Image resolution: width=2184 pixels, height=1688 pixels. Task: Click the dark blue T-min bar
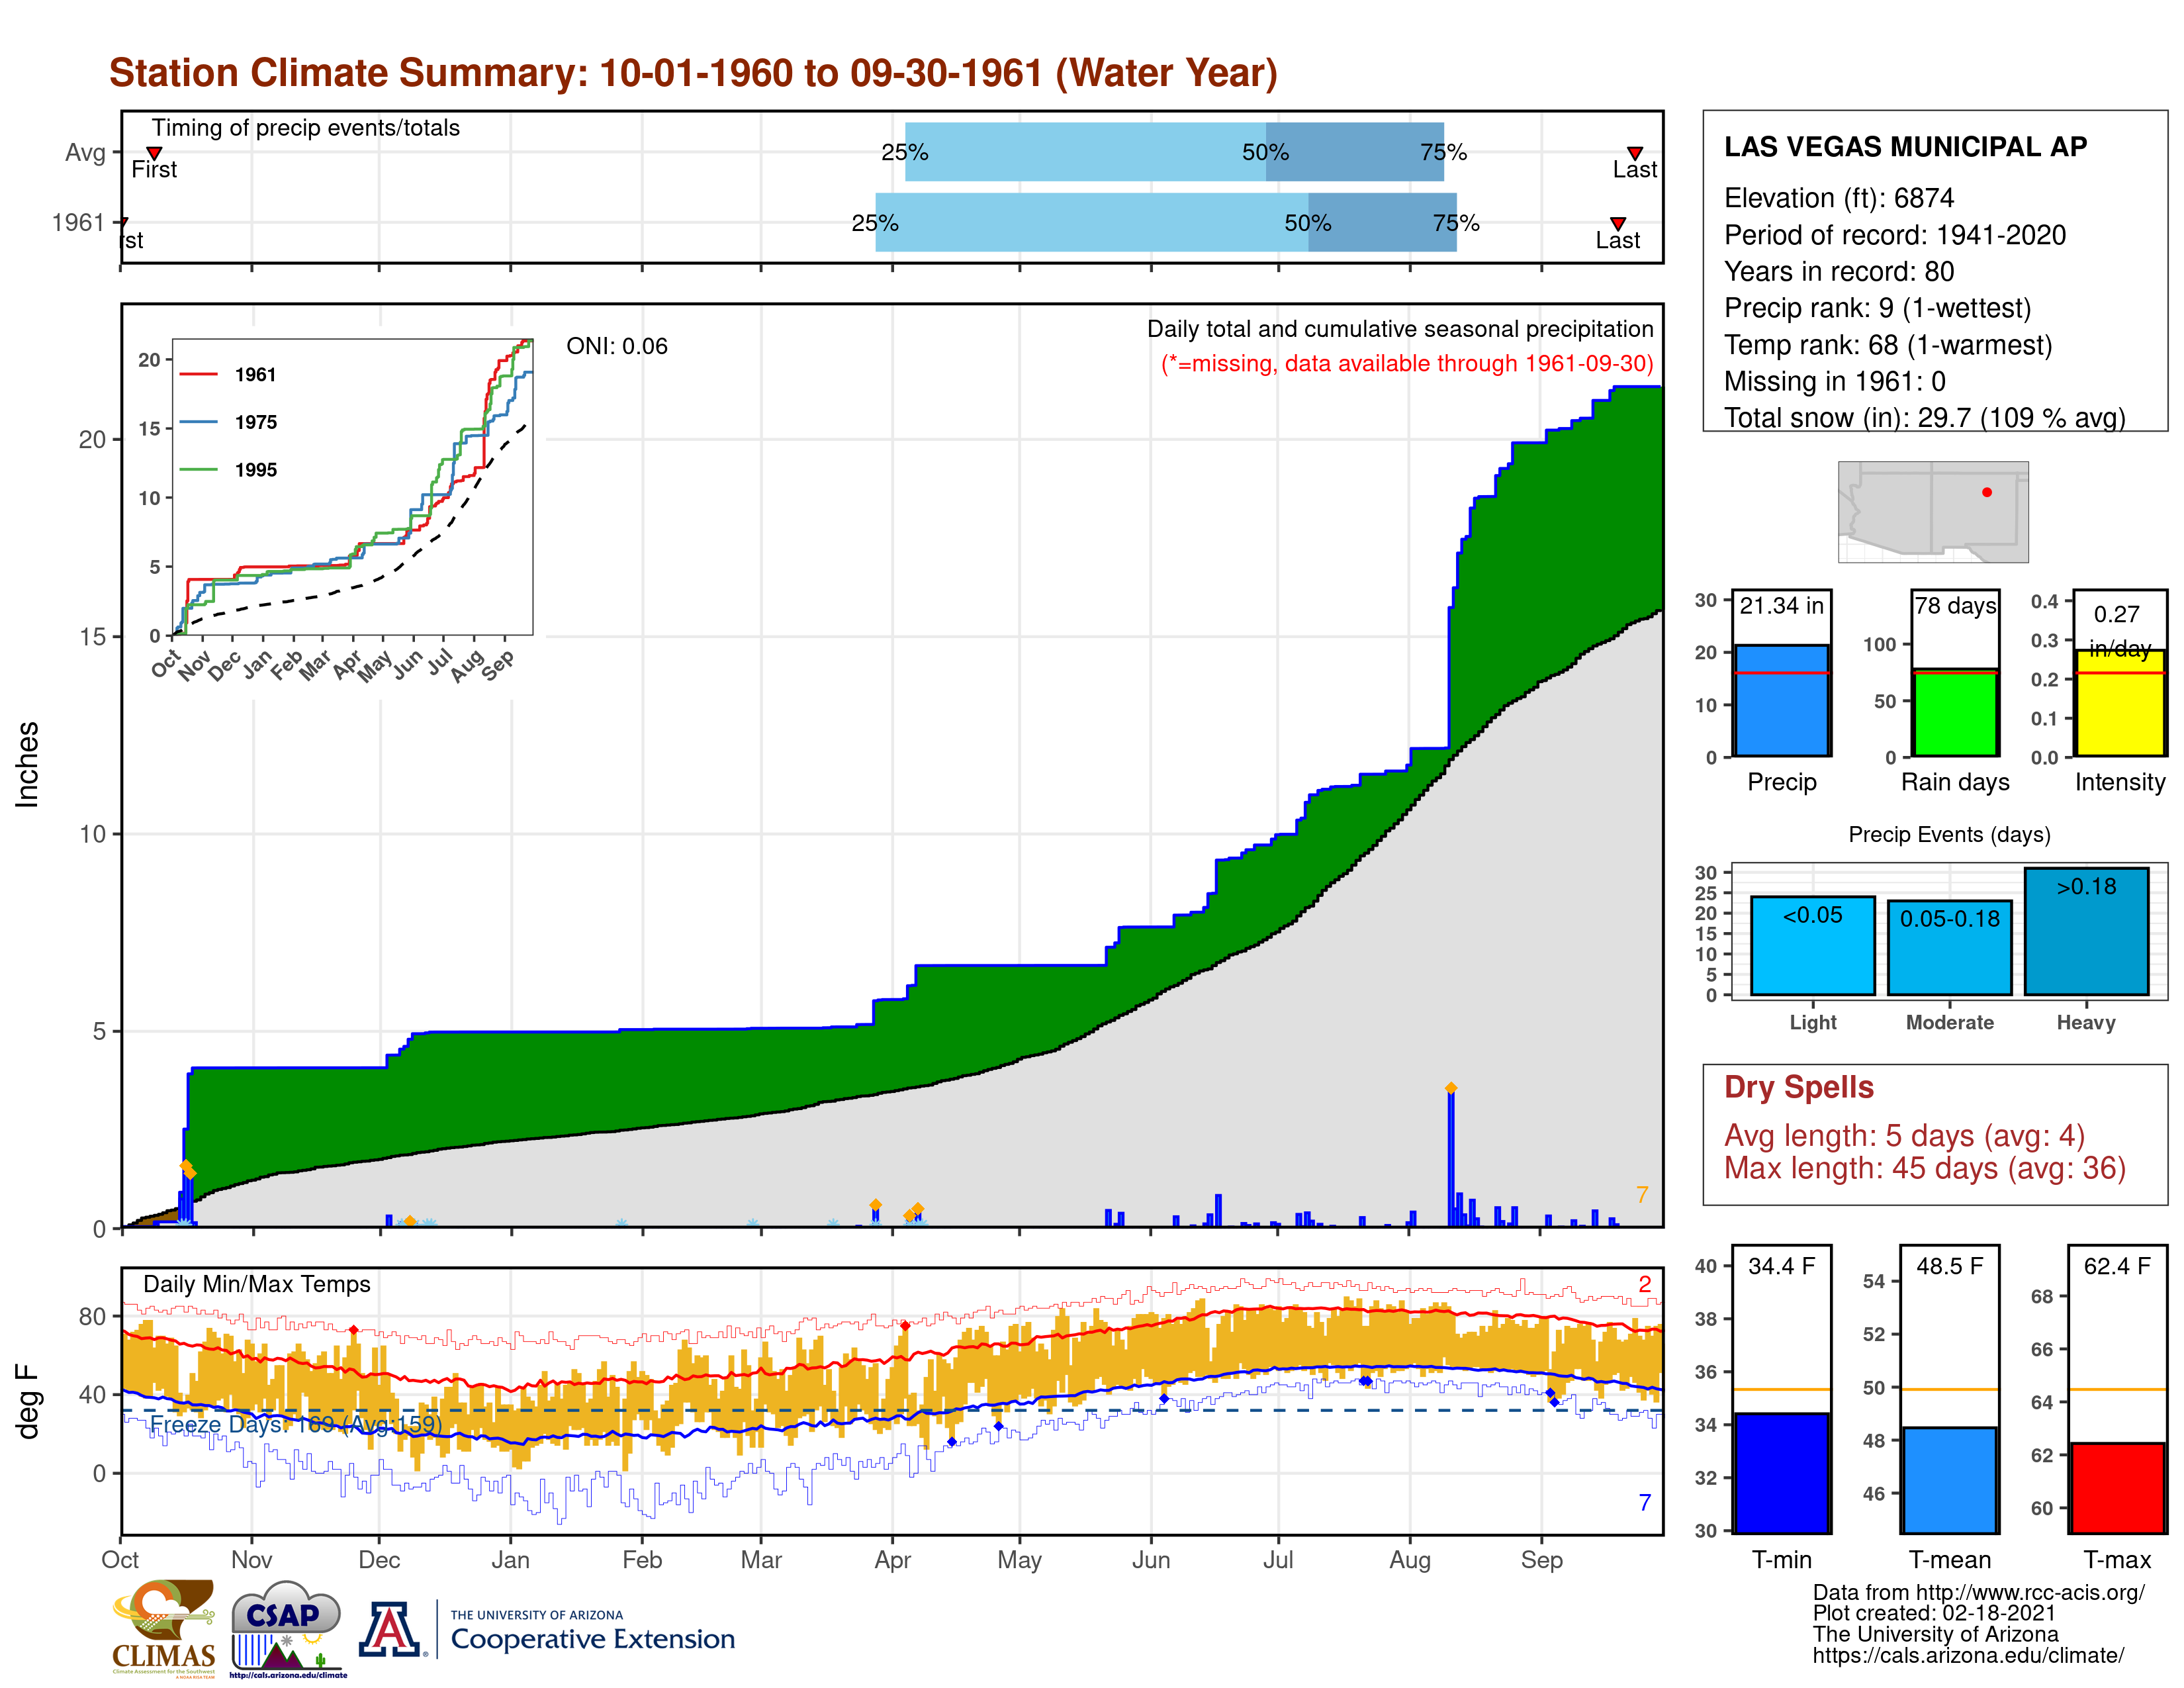pos(1782,1472)
